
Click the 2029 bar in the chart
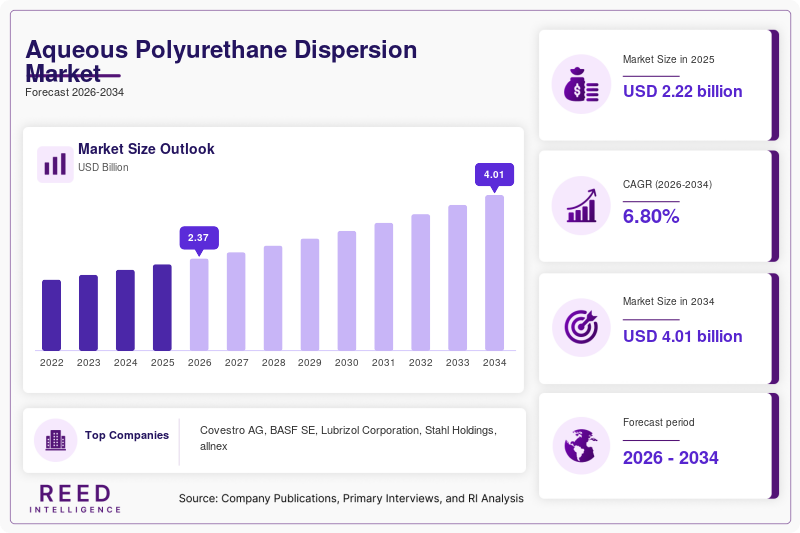(310, 295)
